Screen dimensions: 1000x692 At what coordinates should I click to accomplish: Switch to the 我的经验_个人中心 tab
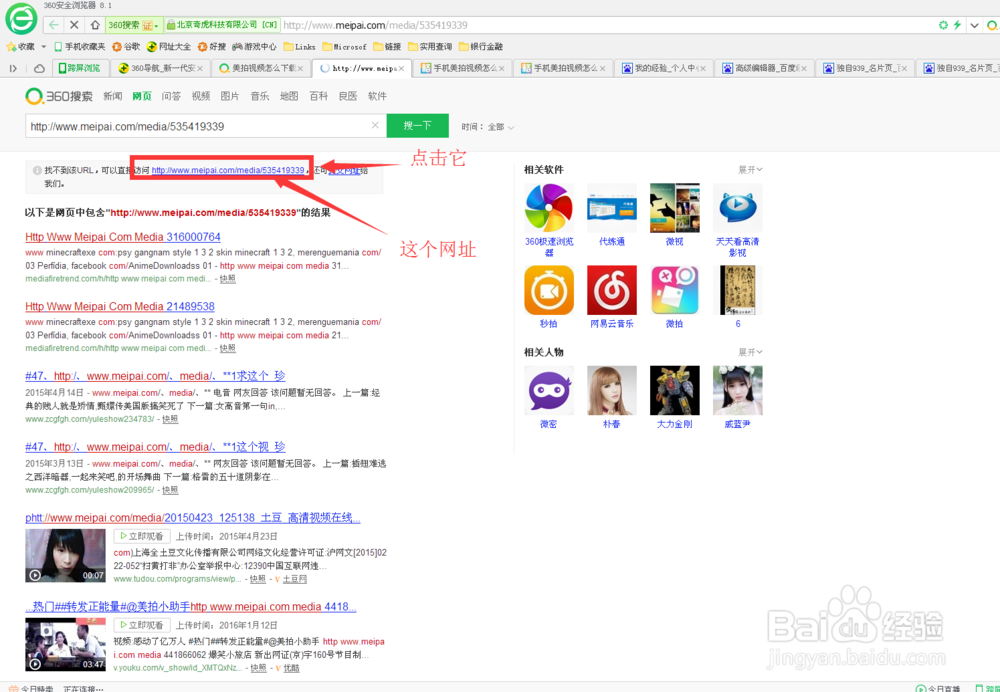click(x=664, y=68)
